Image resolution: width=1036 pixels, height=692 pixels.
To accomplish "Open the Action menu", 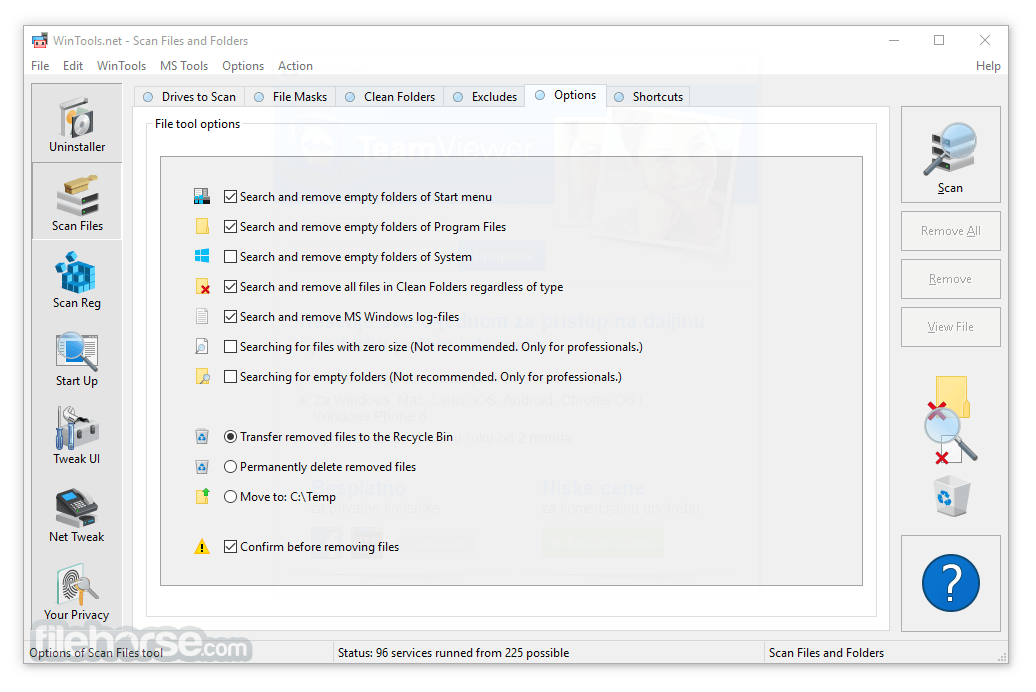I will coord(295,66).
